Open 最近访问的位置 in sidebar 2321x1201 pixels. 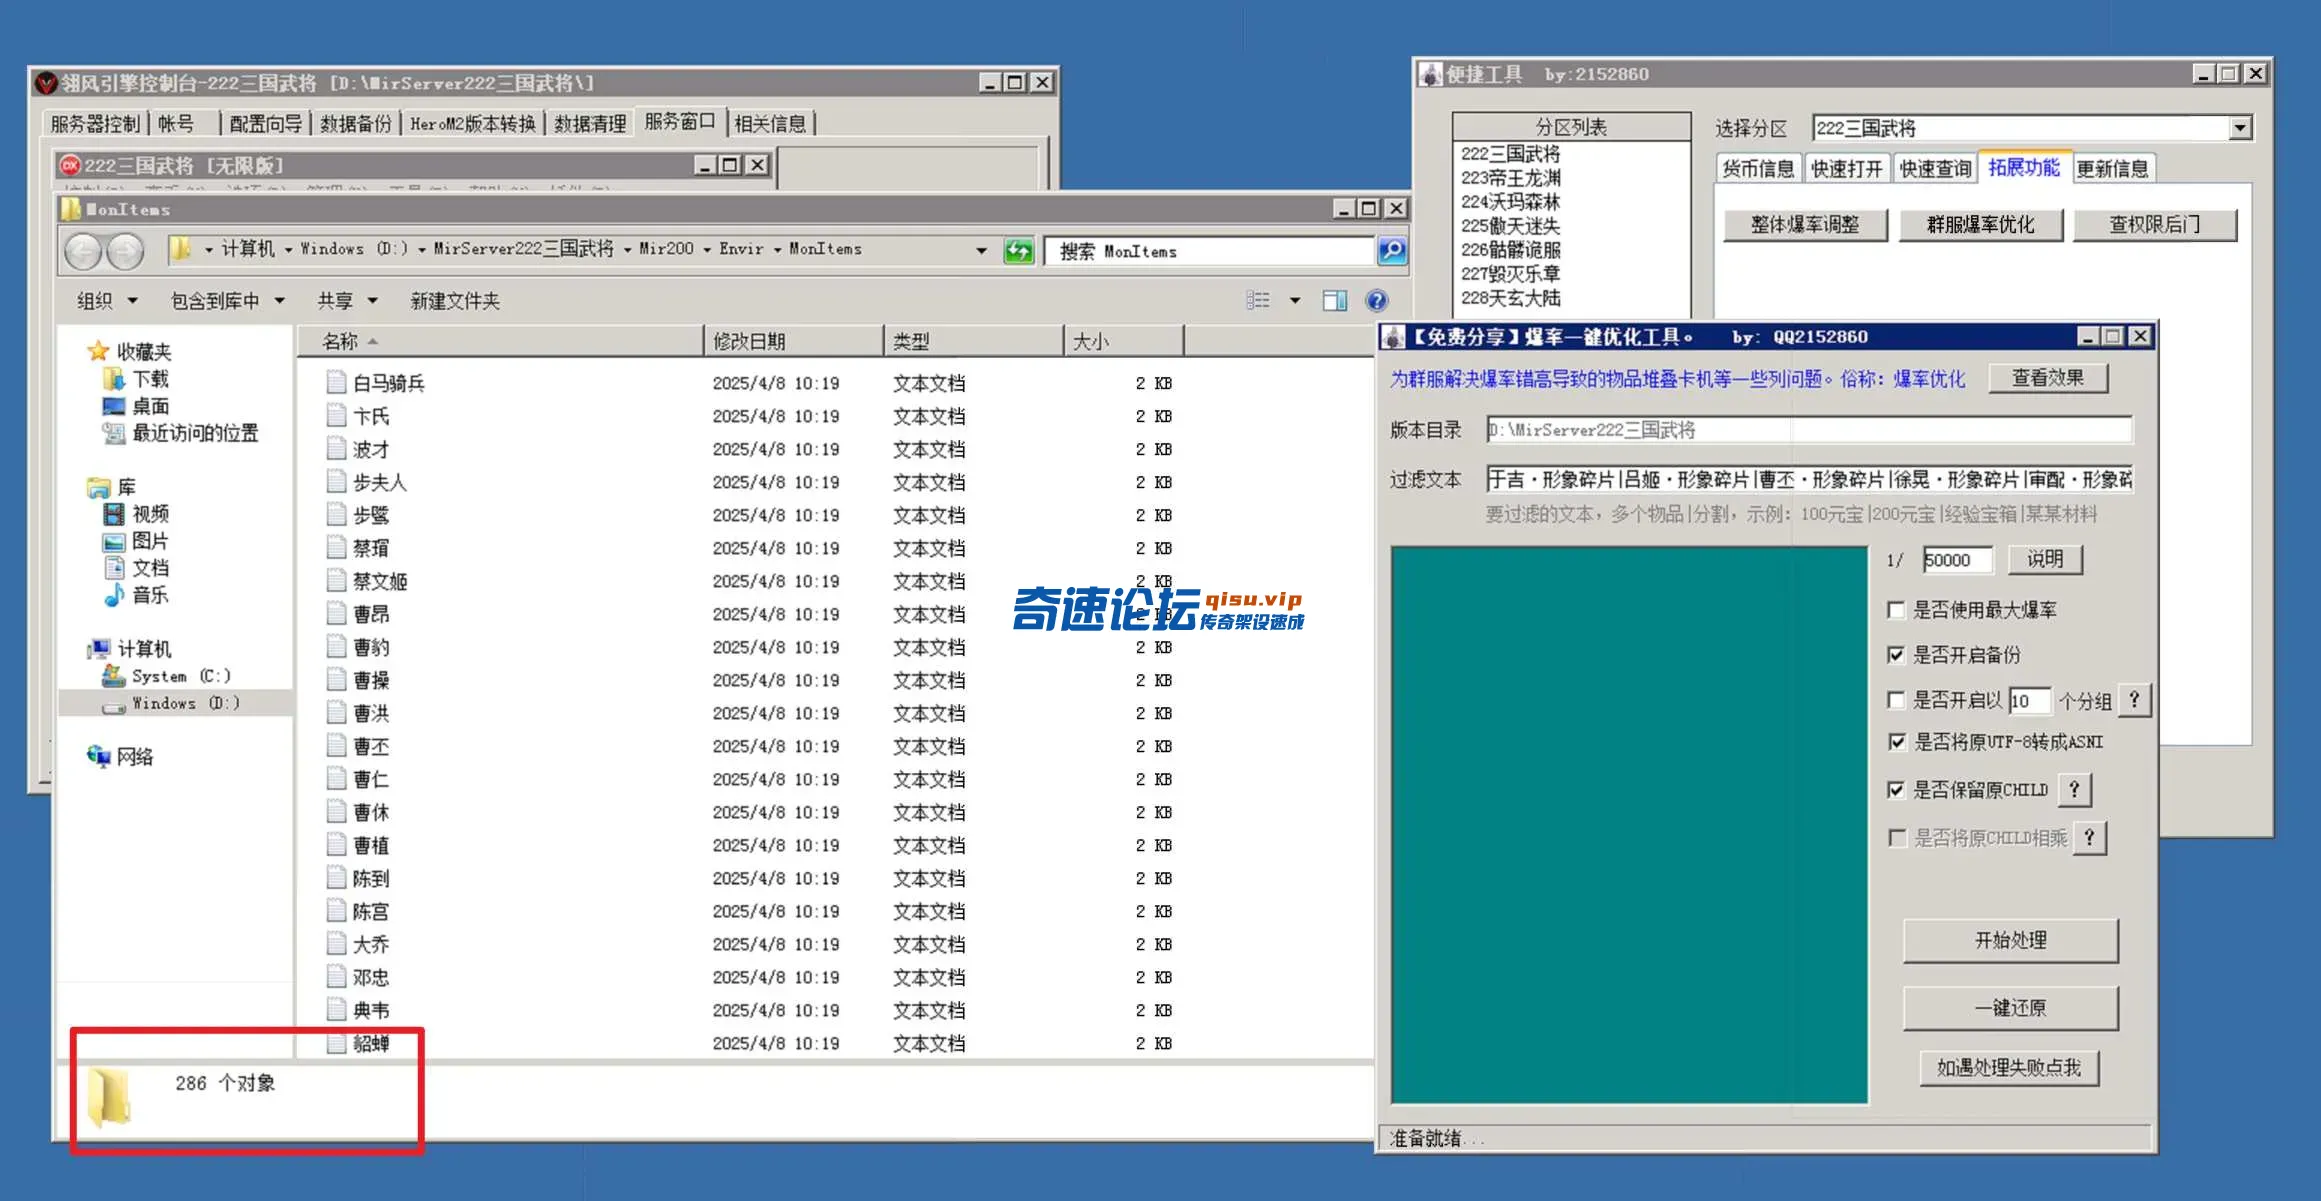(x=181, y=433)
